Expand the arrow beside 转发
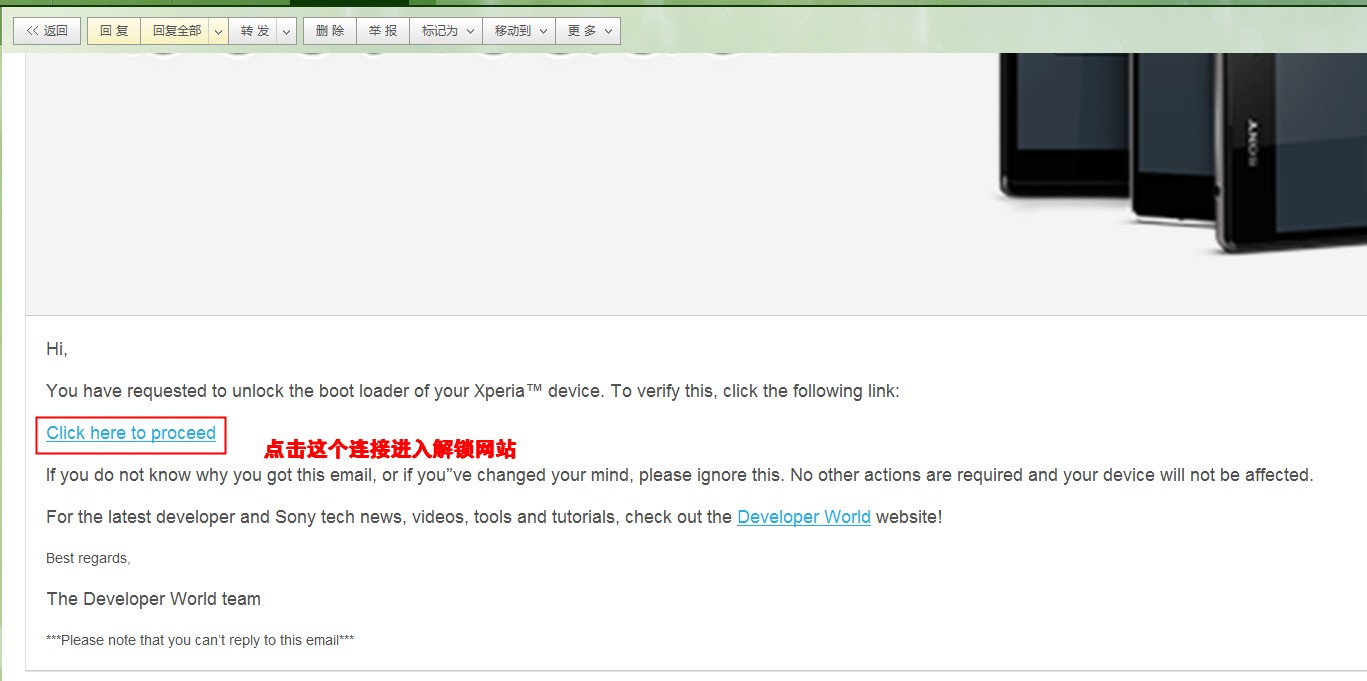 (287, 31)
